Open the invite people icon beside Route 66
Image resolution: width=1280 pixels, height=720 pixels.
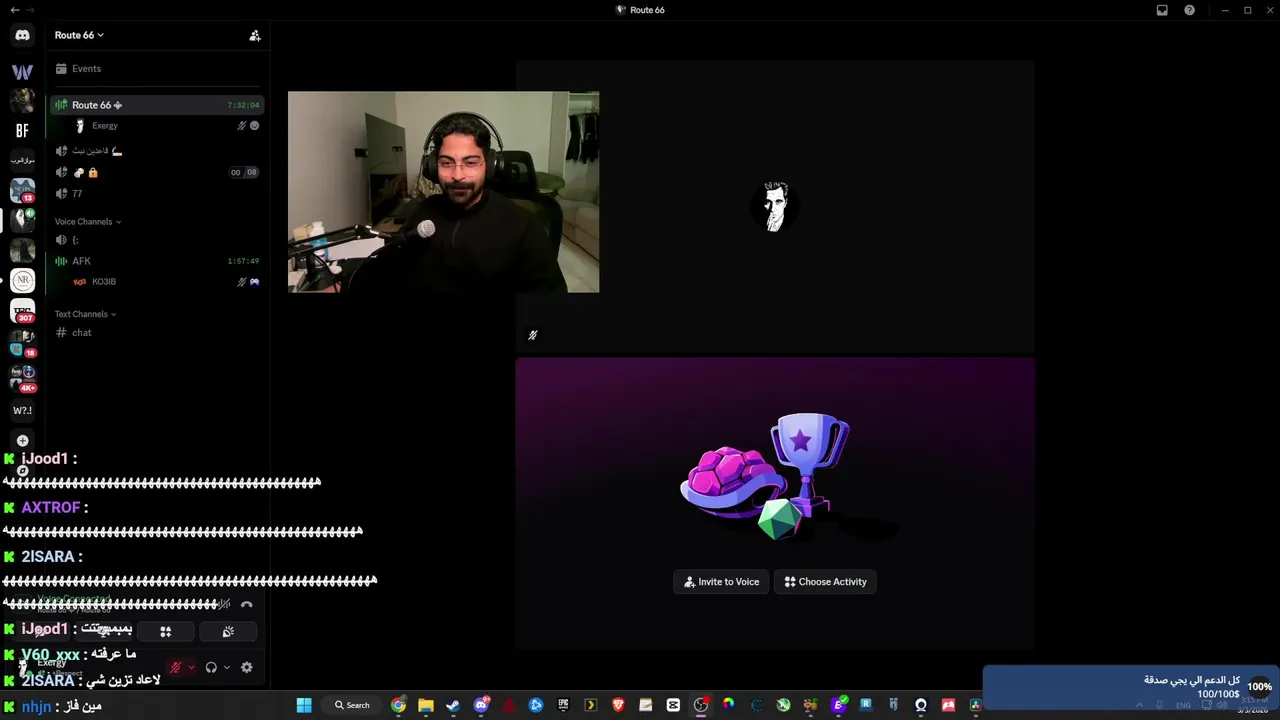point(255,35)
